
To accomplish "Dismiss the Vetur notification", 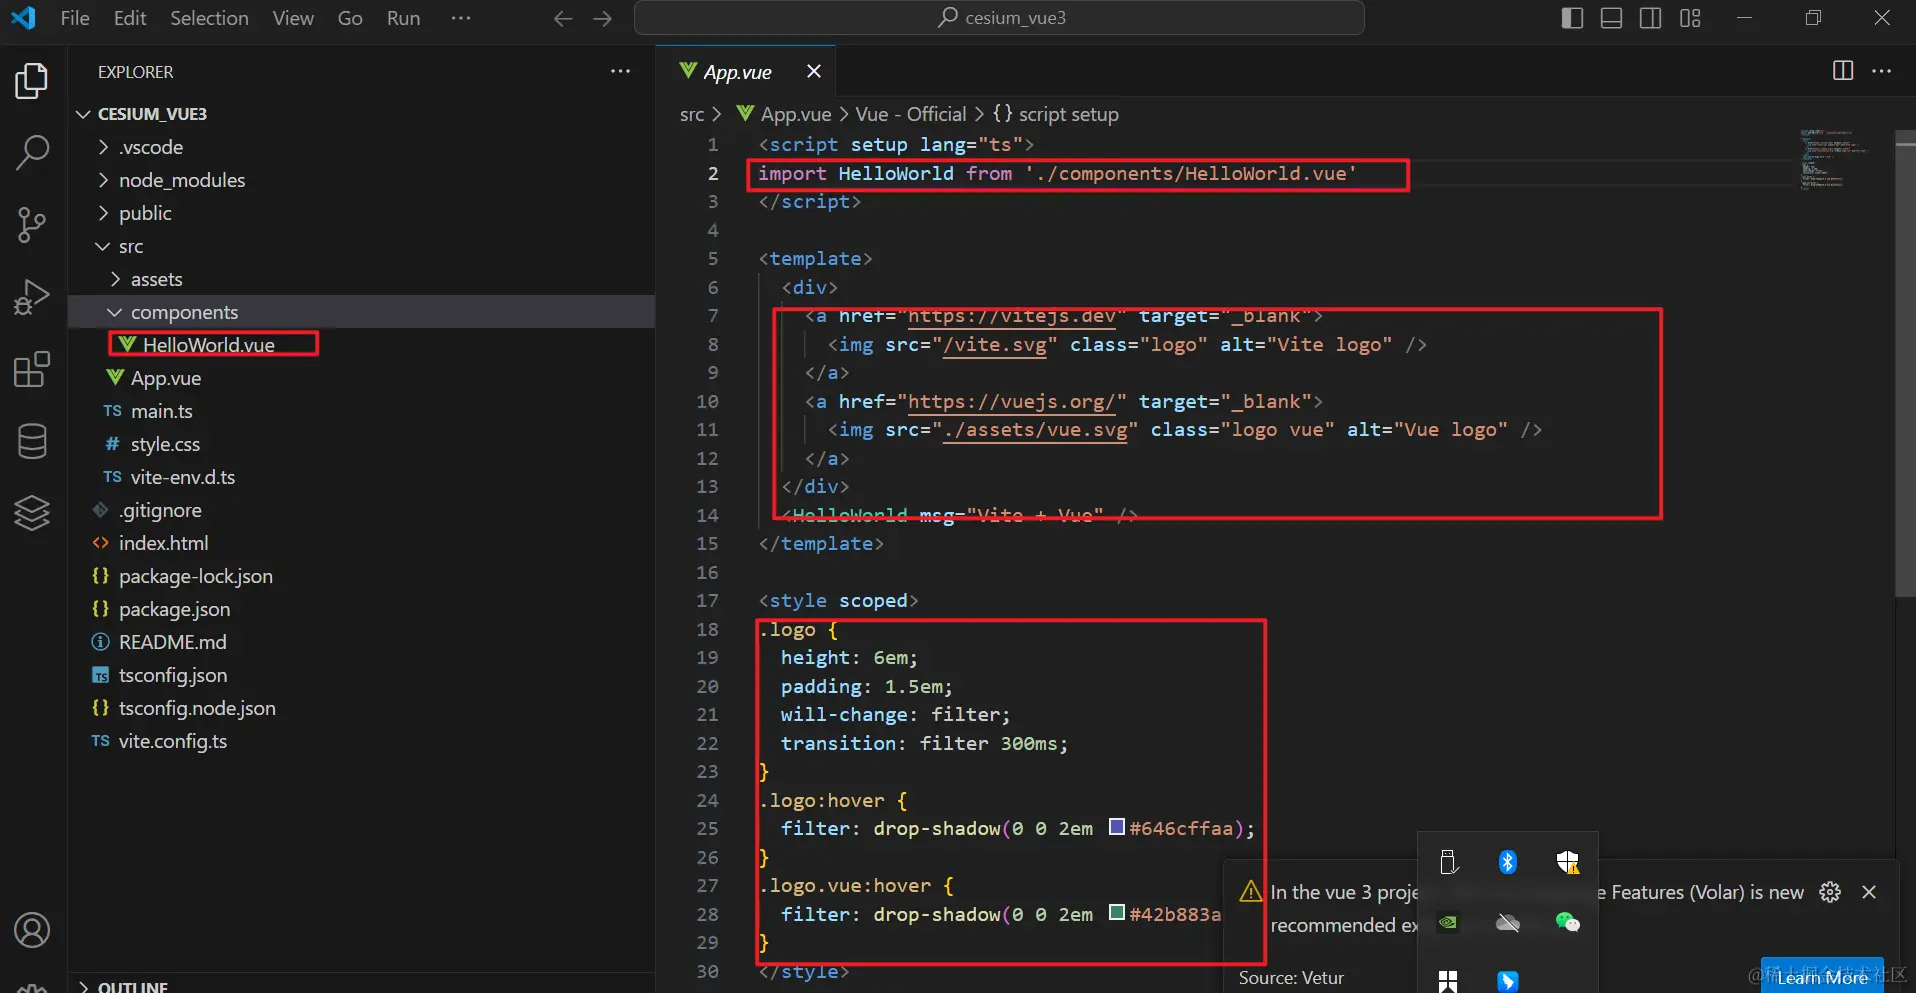I will pos(1869,892).
